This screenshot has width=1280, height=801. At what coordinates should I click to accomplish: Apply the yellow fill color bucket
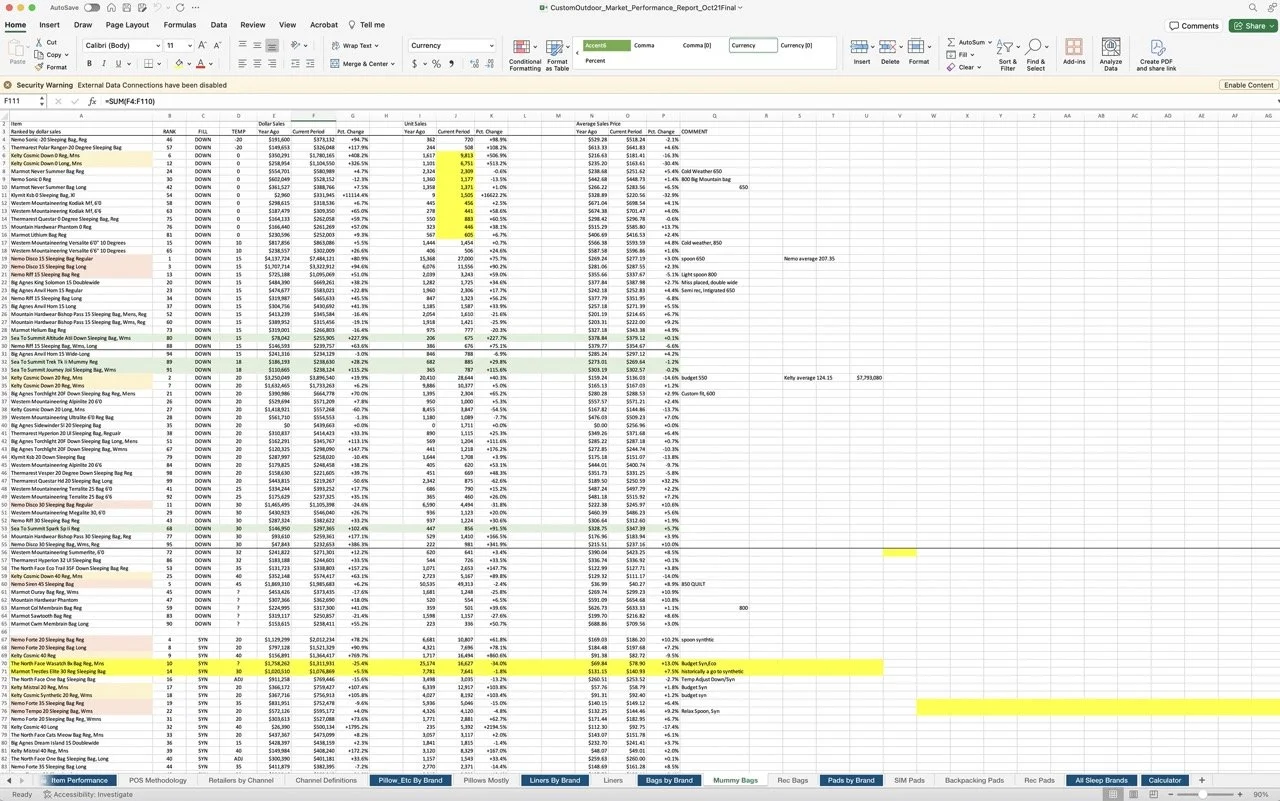pos(179,64)
